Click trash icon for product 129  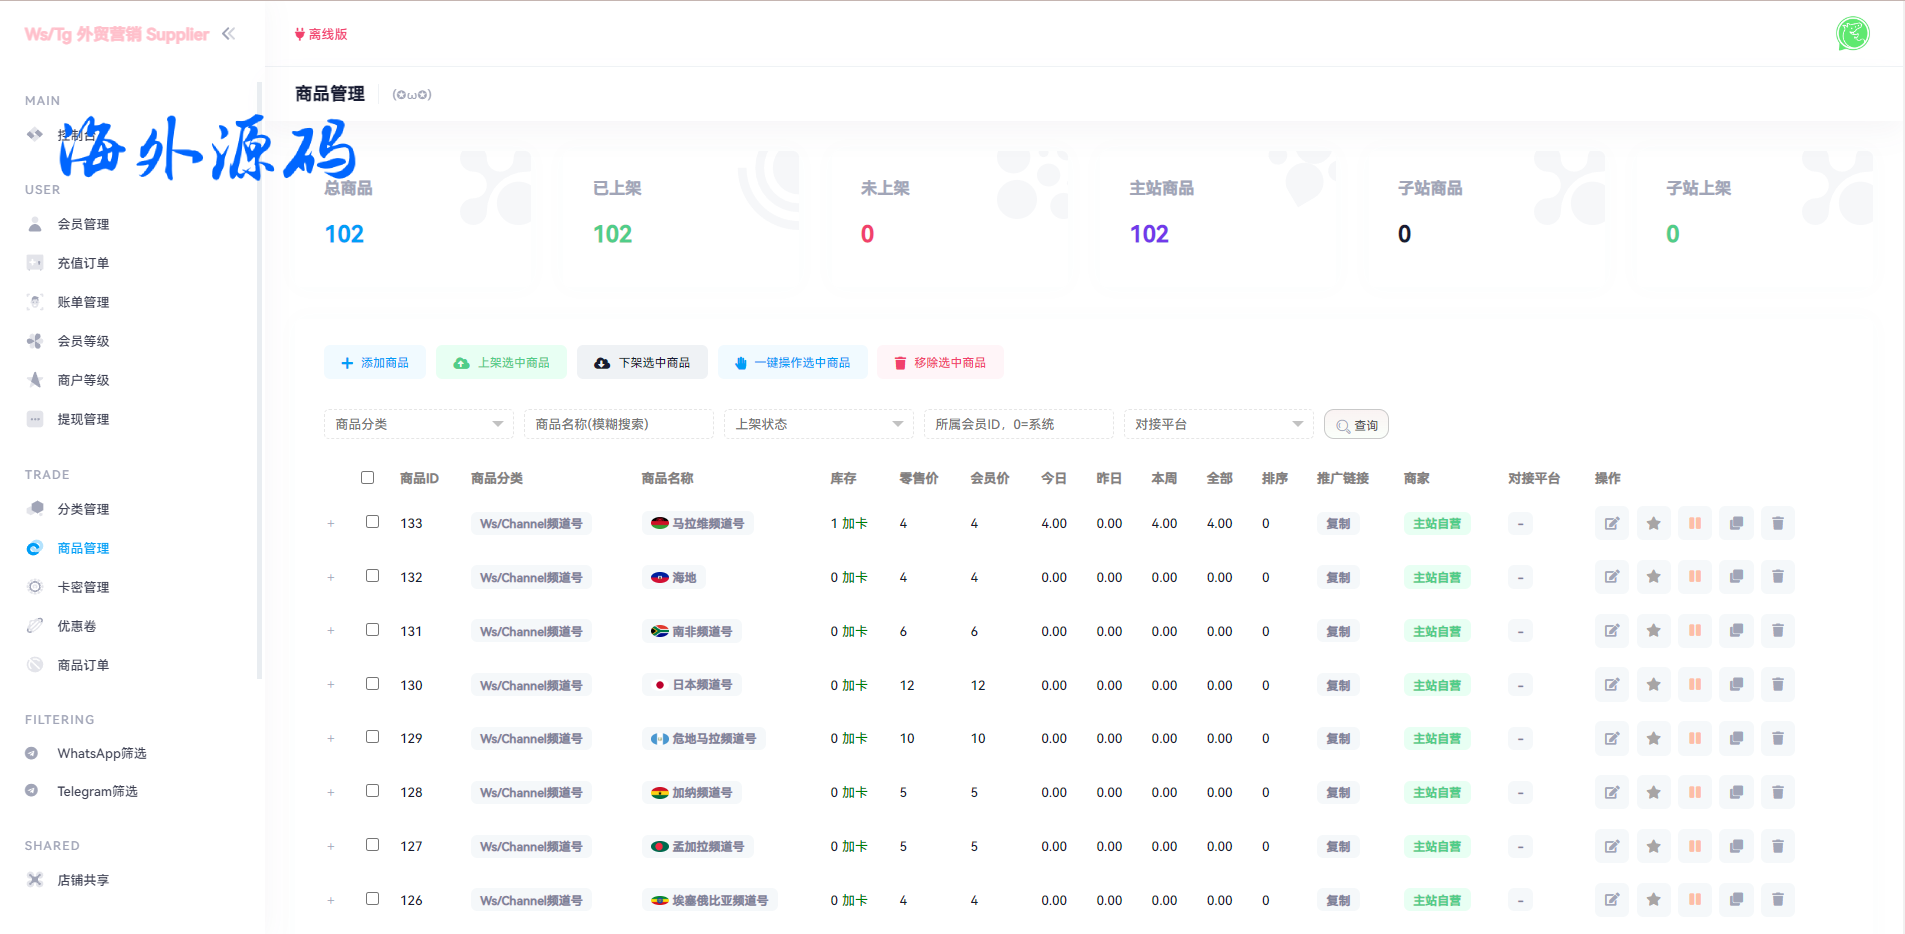[x=1777, y=738]
